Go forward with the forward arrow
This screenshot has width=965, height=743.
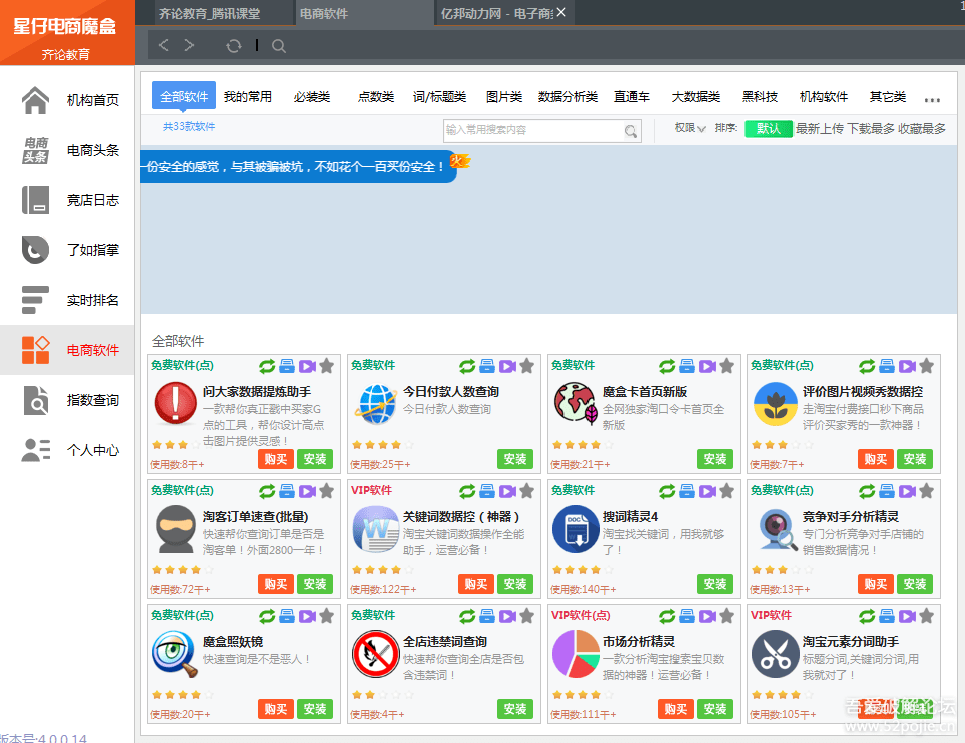[x=190, y=45]
